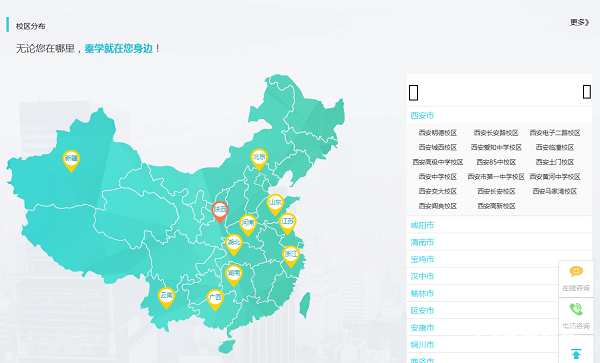Click the back-to-top arrow icon
The image size is (600, 363).
(576, 353)
